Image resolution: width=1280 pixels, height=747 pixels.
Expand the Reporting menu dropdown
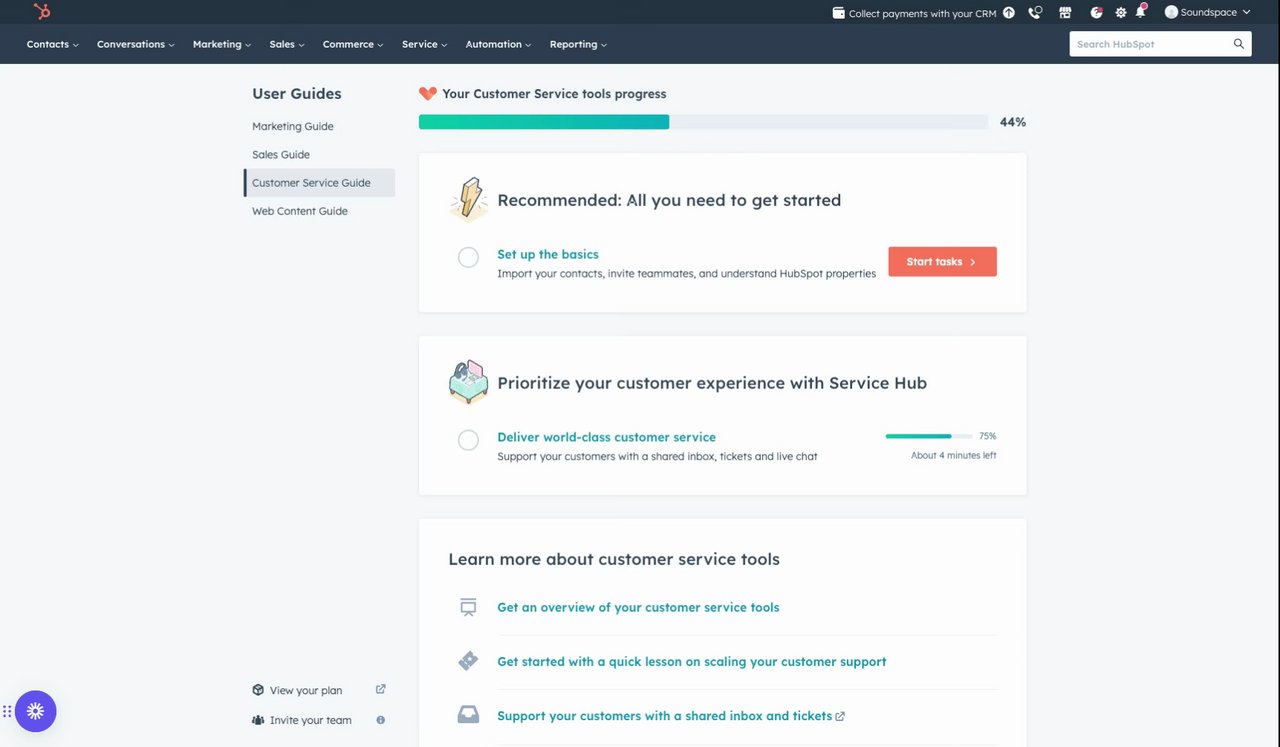578,44
